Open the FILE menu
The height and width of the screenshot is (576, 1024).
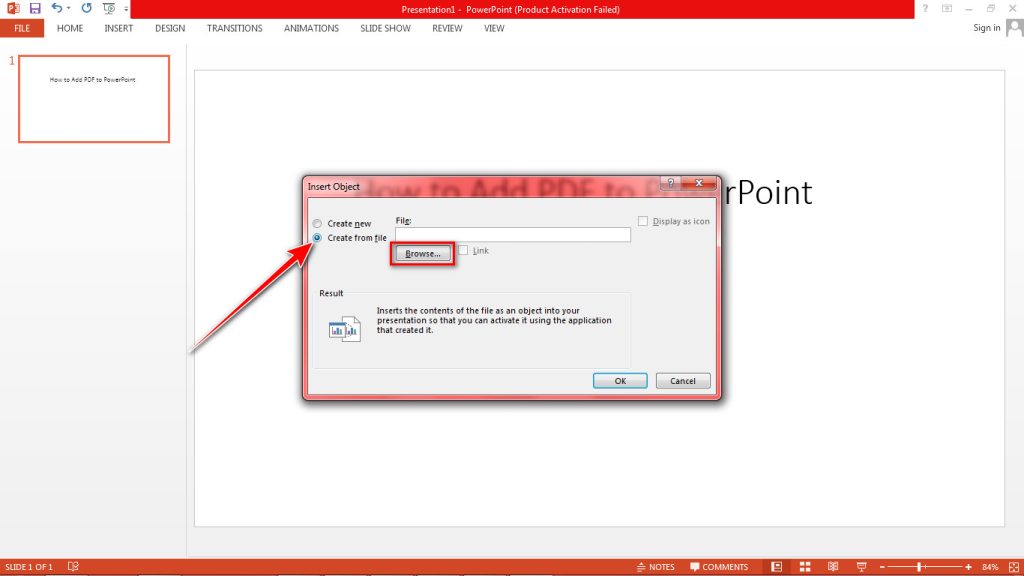coord(21,28)
